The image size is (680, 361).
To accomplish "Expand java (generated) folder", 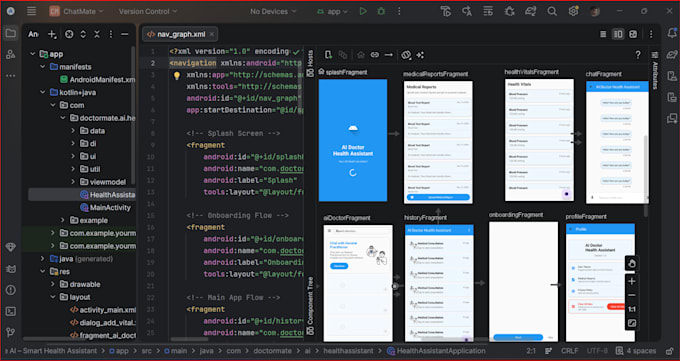I will point(42,259).
